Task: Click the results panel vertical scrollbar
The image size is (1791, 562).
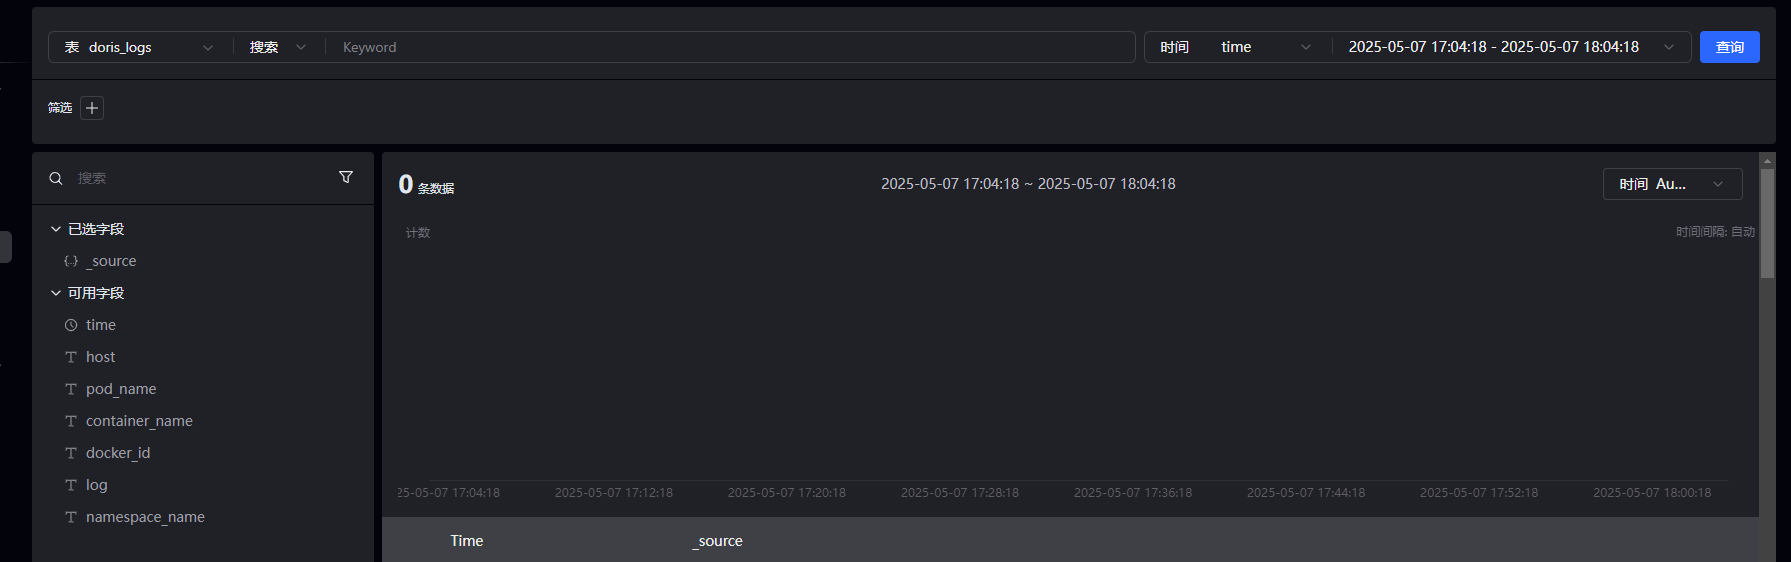Action: 1767,222
